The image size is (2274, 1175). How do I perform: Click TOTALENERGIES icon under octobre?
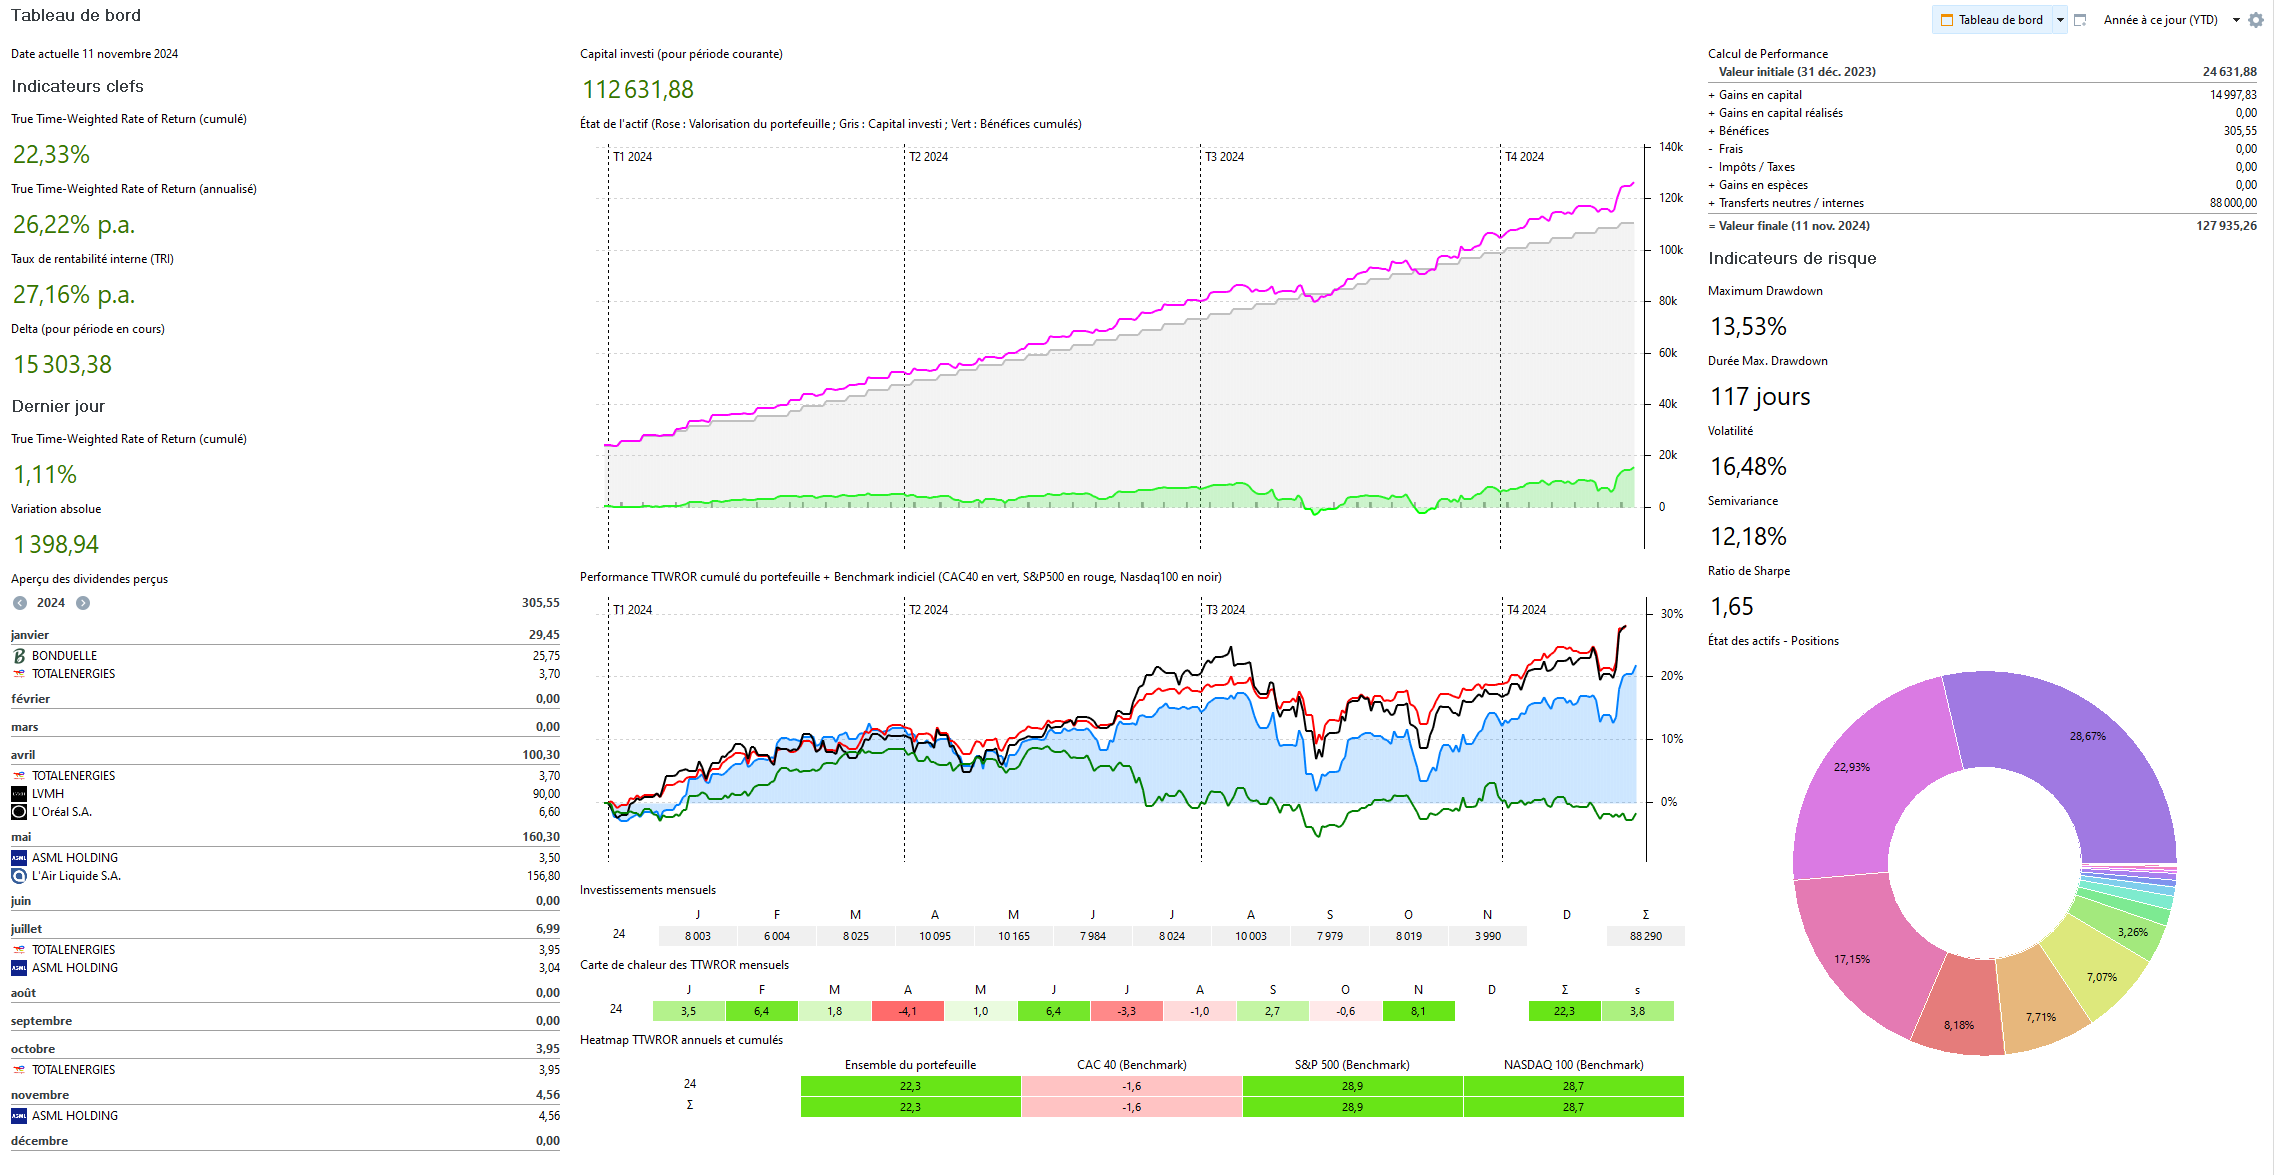coord(19,1070)
